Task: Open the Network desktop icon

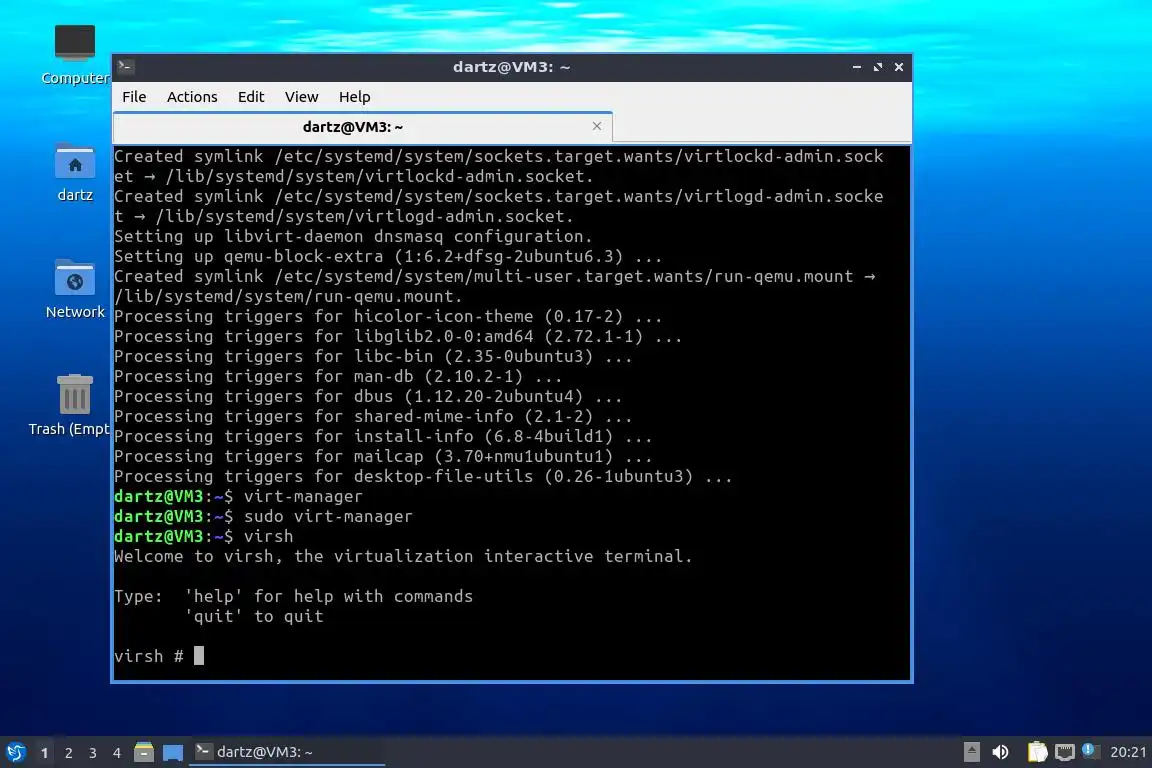Action: pos(74,290)
